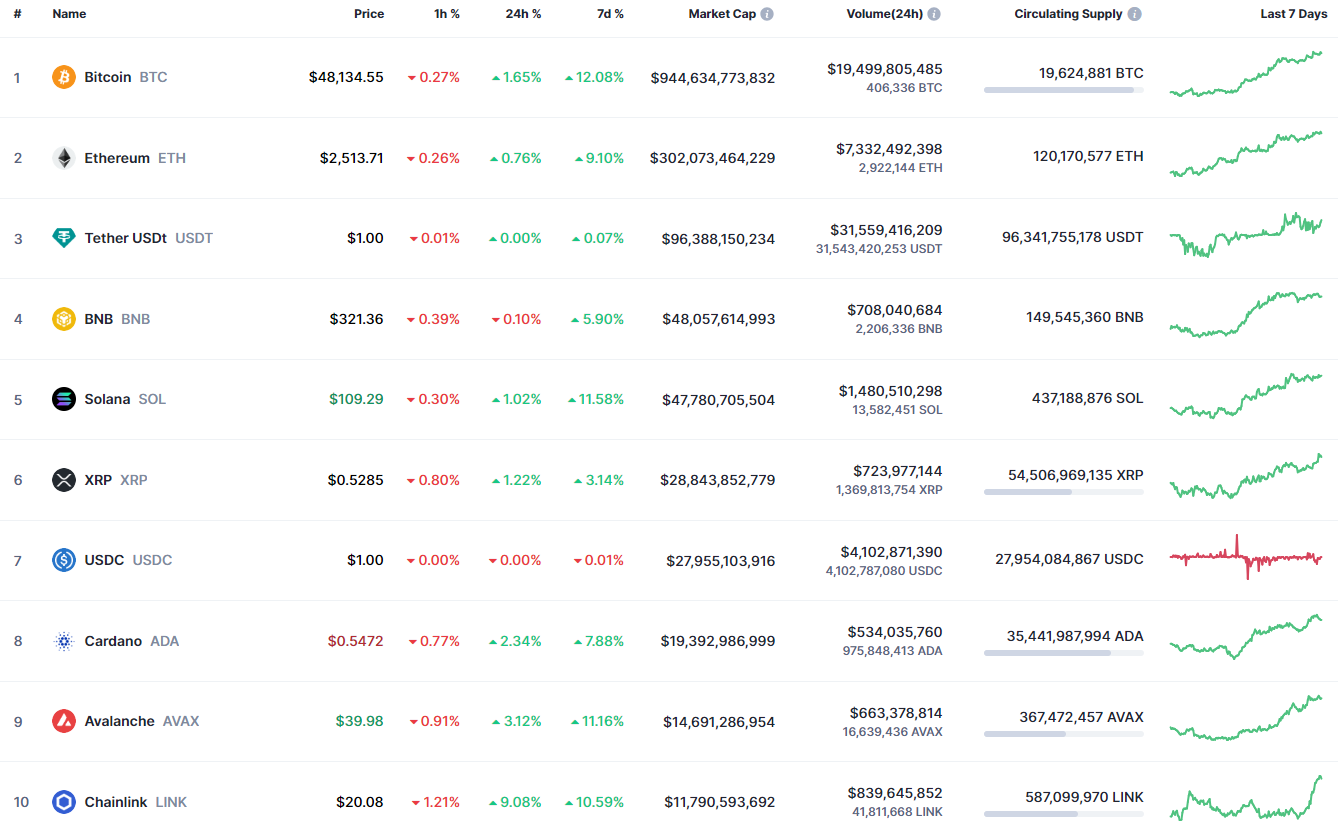Click the Solana logo icon
This screenshot has width=1339, height=832.
(64, 399)
